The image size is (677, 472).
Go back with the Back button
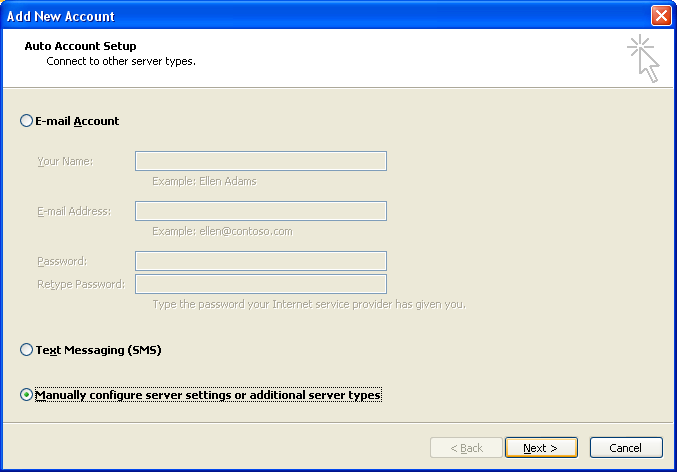pos(466,448)
